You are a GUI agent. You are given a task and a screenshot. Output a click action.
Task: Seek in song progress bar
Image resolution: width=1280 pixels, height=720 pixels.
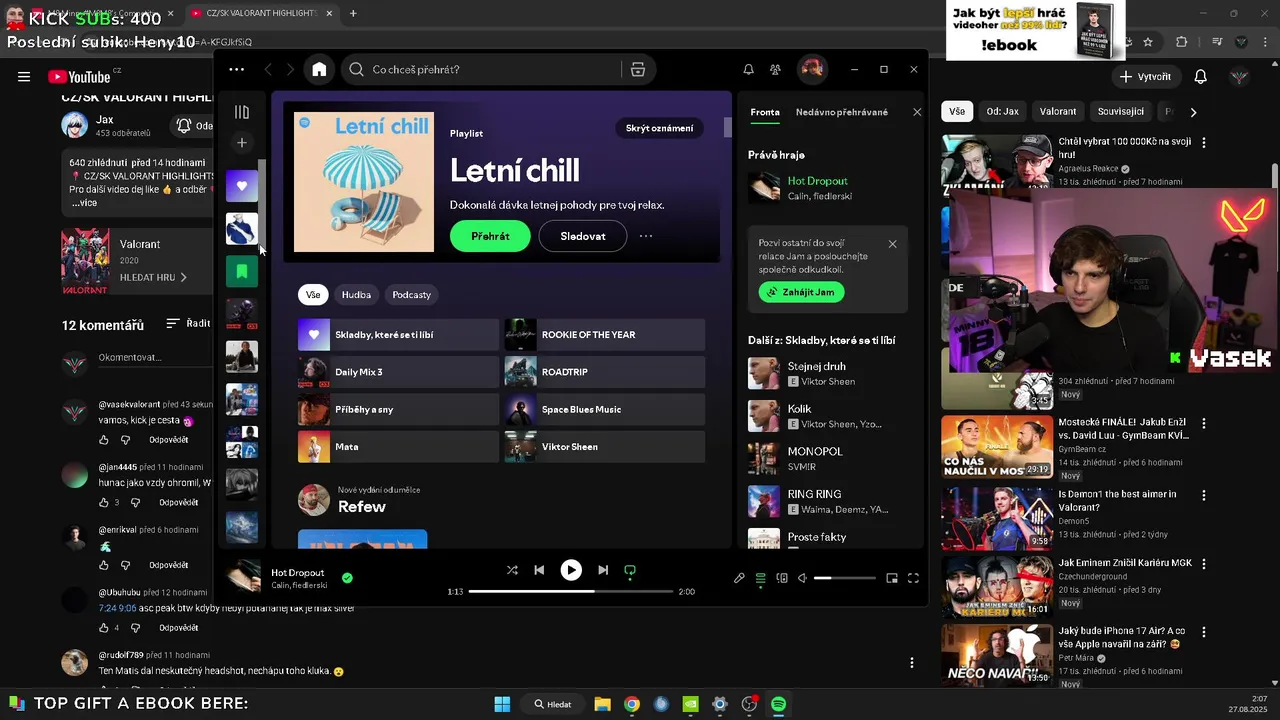pos(571,592)
